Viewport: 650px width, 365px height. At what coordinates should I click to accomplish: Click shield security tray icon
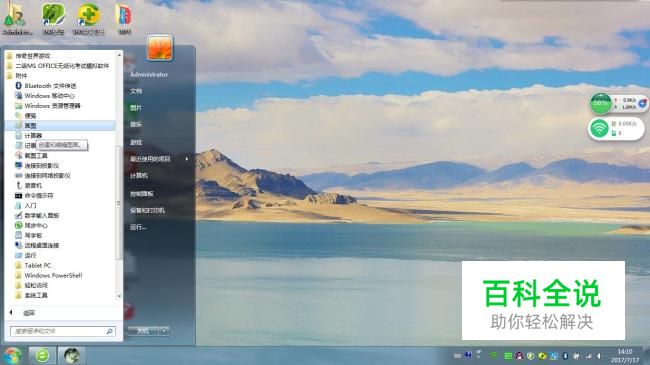coord(530,356)
